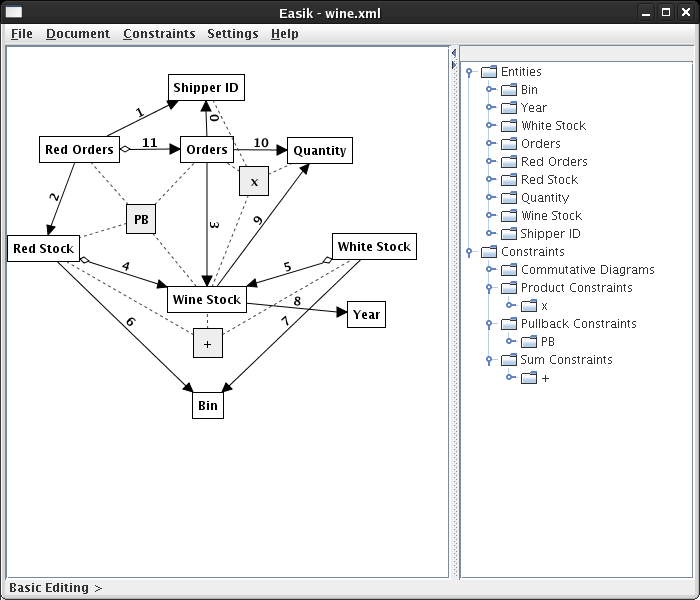Collapse the Sum Constraints tree node
Screen dimensions: 700x600
[490, 360]
